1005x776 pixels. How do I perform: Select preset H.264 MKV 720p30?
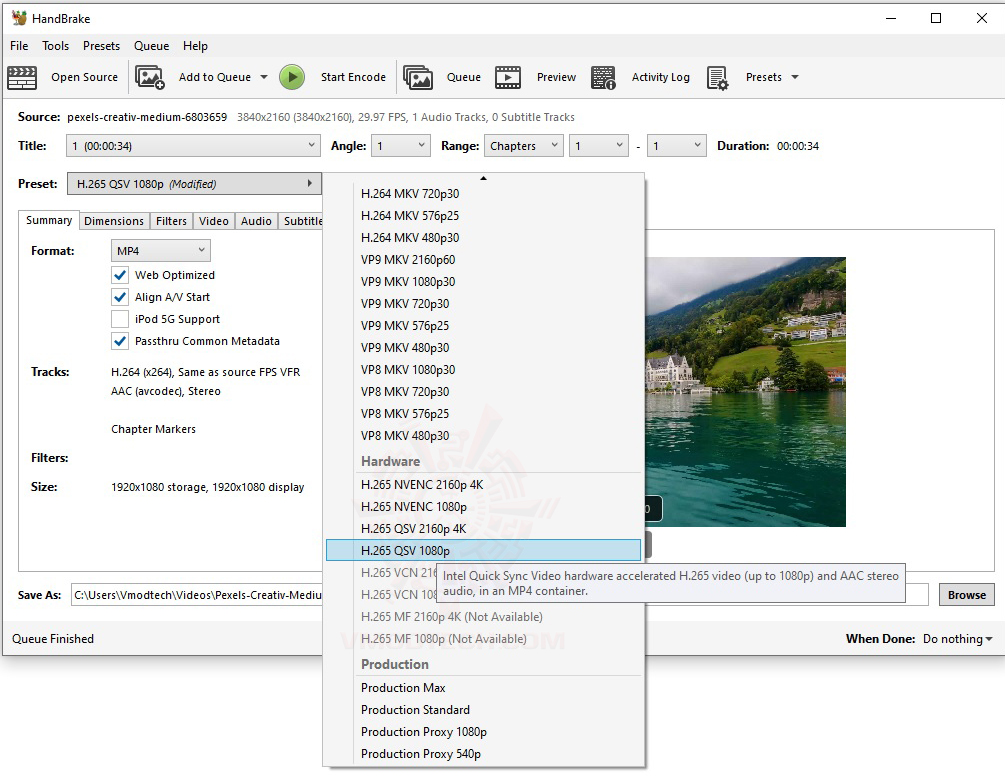pyautogui.click(x=483, y=194)
